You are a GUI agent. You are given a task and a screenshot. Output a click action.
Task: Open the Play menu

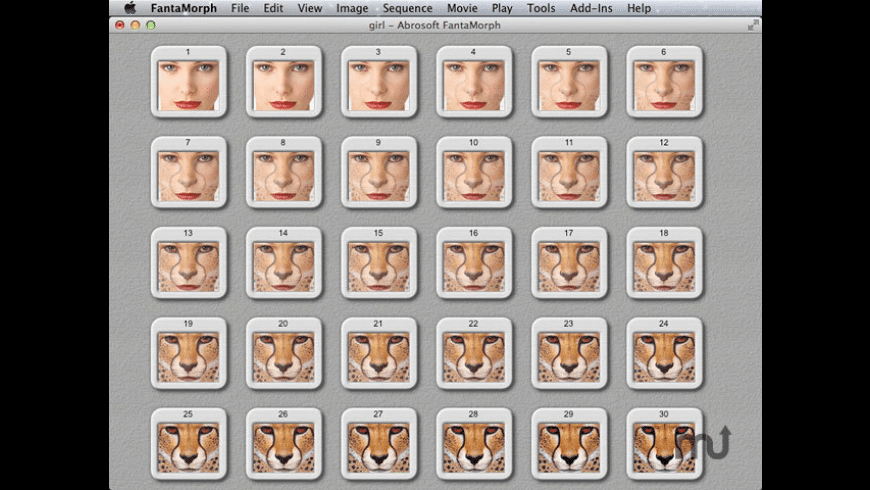pos(502,8)
